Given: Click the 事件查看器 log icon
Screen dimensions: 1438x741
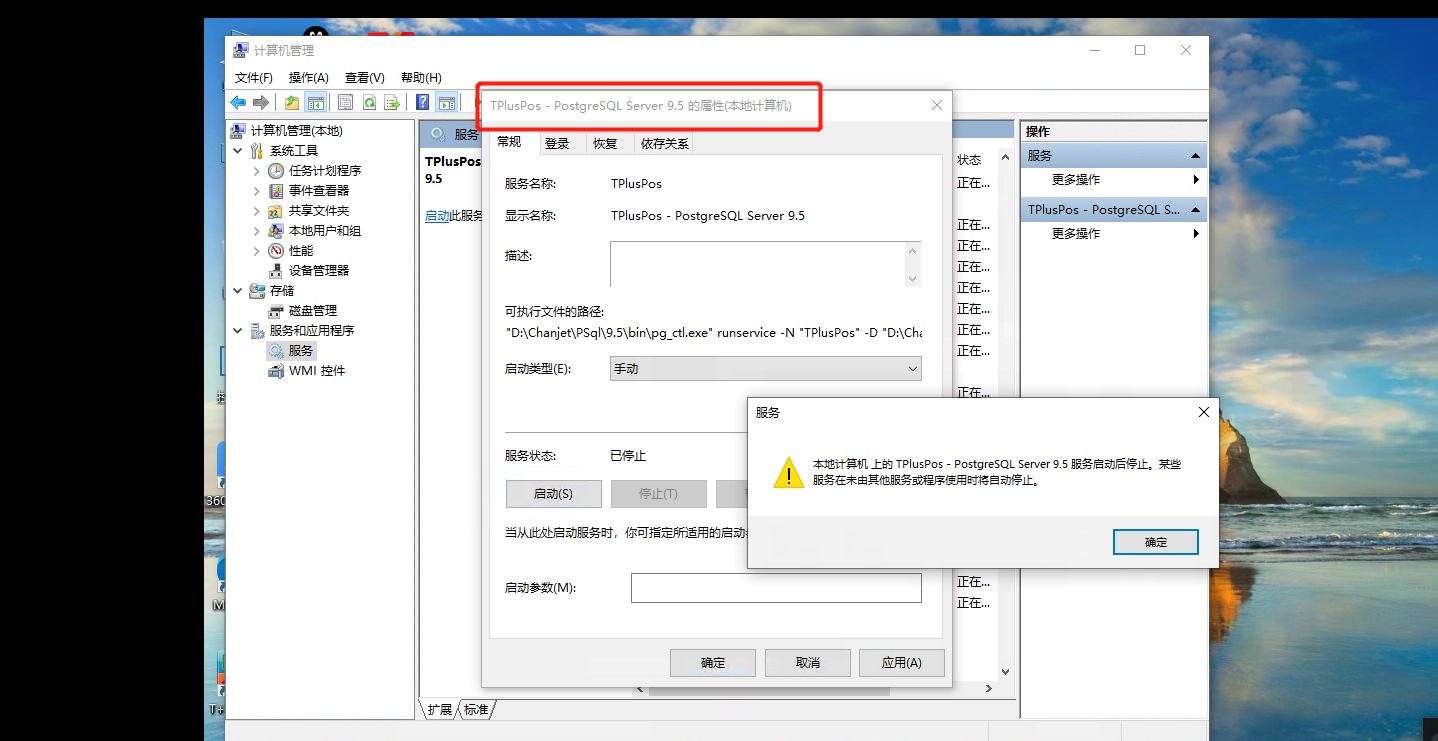Looking at the screenshot, I should [x=276, y=191].
